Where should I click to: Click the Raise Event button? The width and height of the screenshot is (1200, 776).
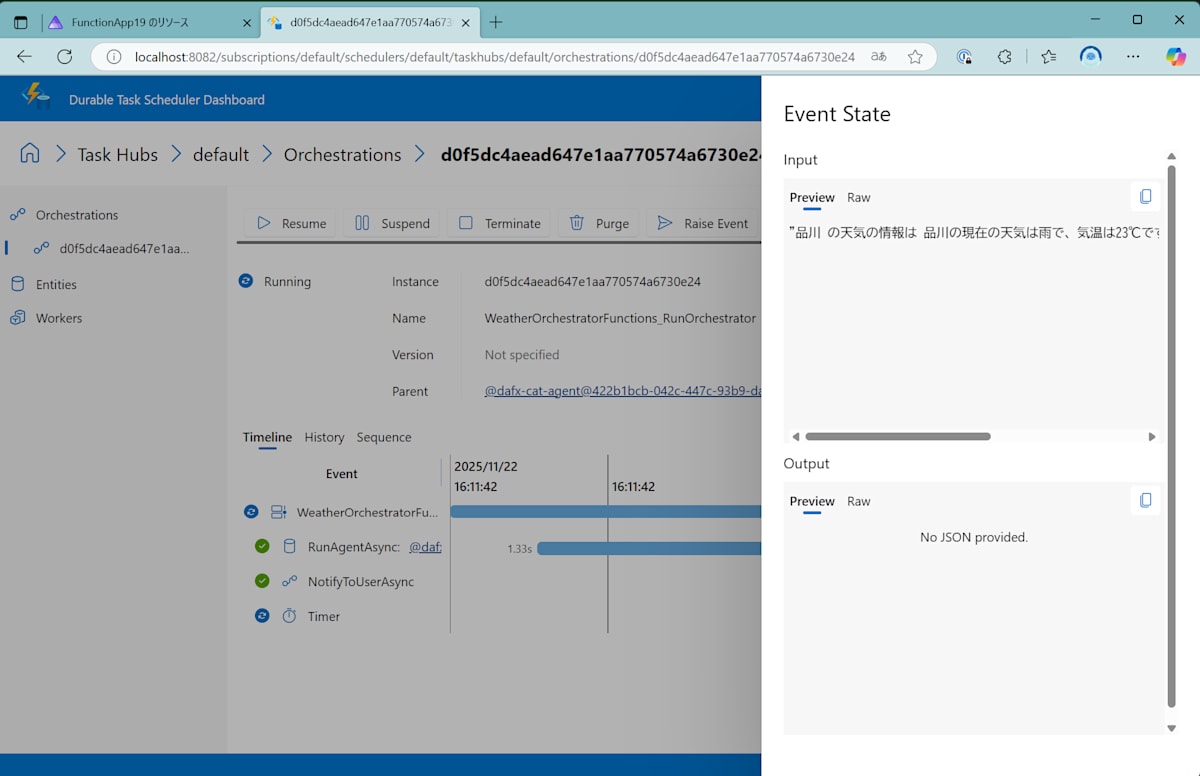(703, 223)
